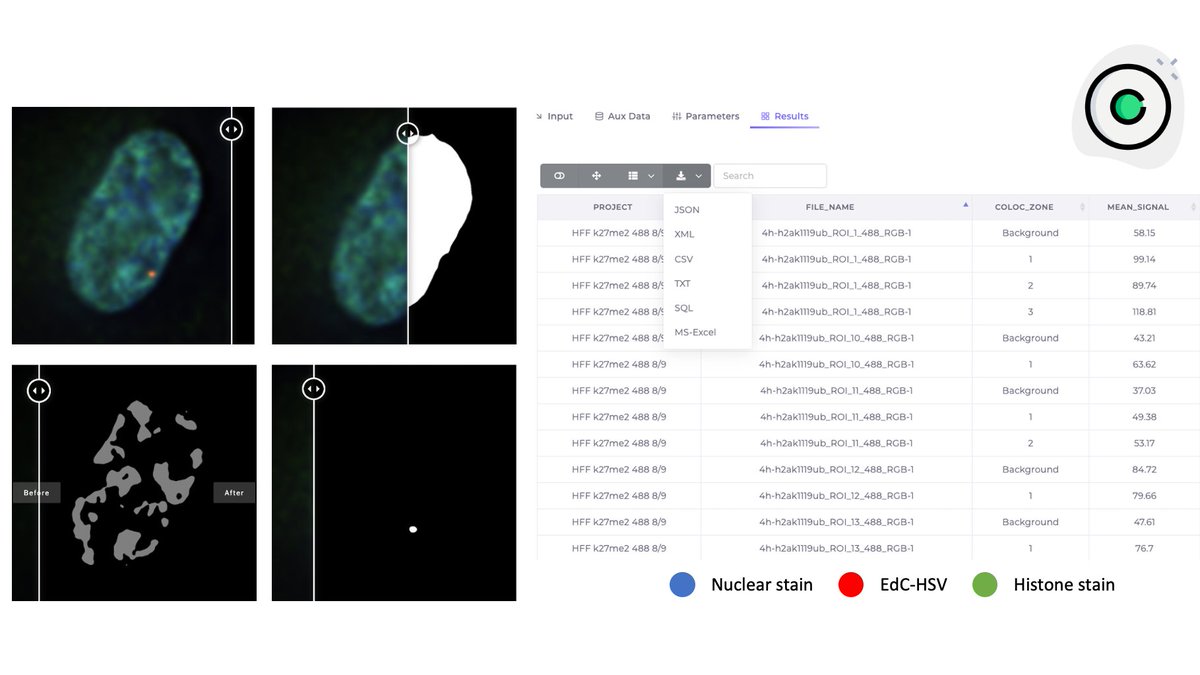The image size is (1200, 675).
Task: Click the After label on the comparison image
Action: click(234, 492)
